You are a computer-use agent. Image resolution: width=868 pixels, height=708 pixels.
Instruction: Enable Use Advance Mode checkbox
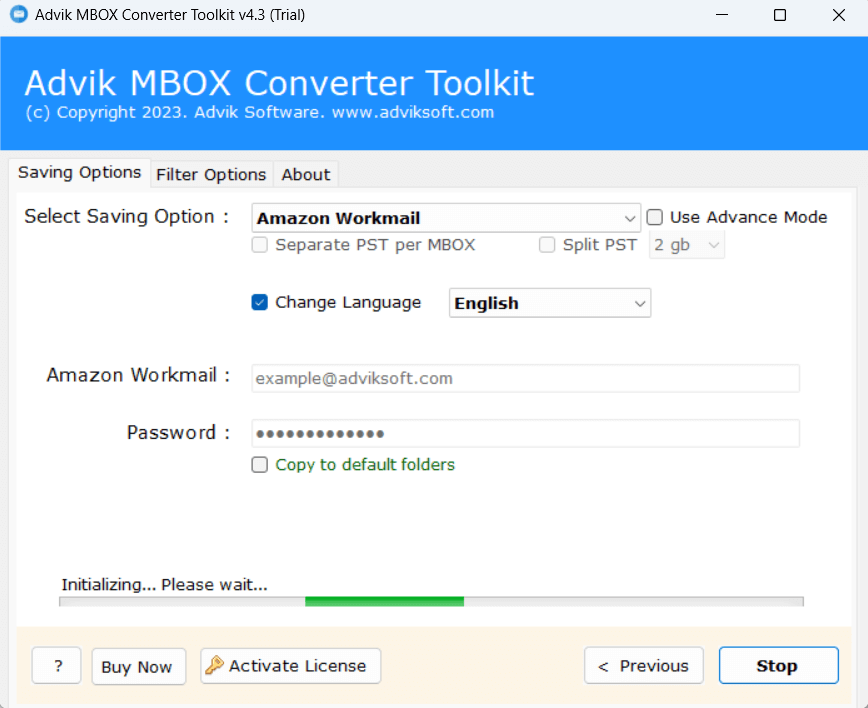[655, 217]
